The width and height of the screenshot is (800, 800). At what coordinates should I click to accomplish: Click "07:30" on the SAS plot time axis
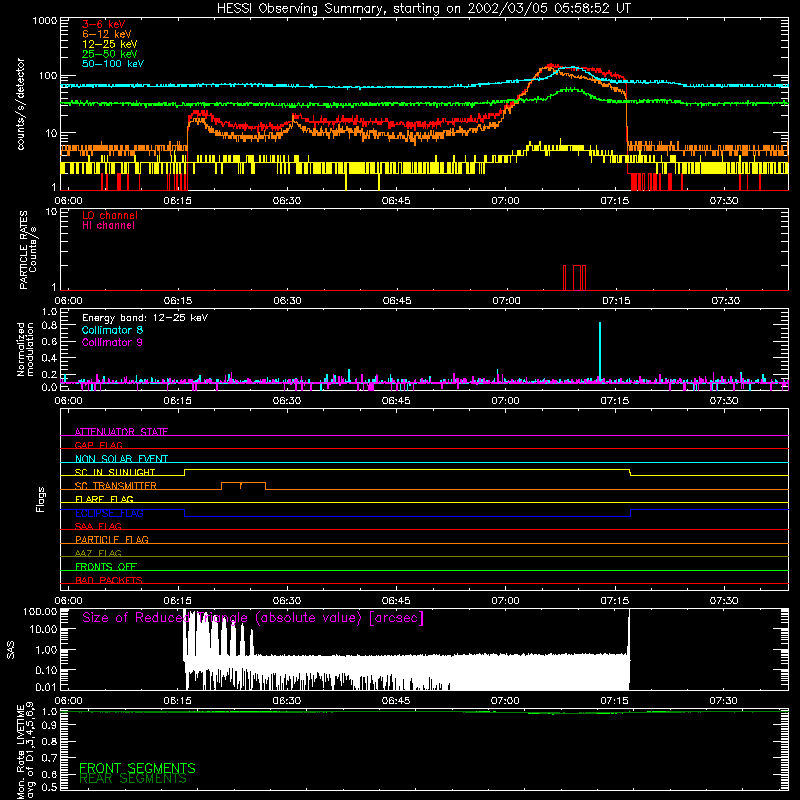click(723, 701)
